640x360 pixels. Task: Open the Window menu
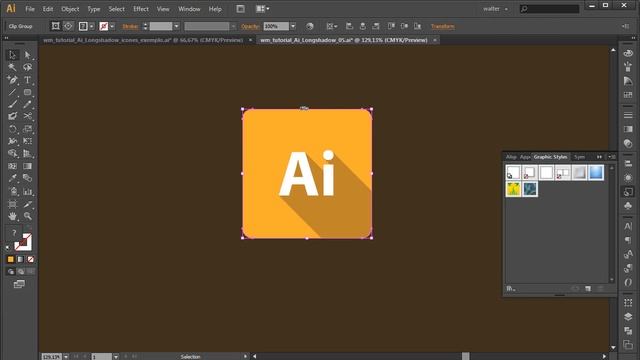[x=189, y=9]
